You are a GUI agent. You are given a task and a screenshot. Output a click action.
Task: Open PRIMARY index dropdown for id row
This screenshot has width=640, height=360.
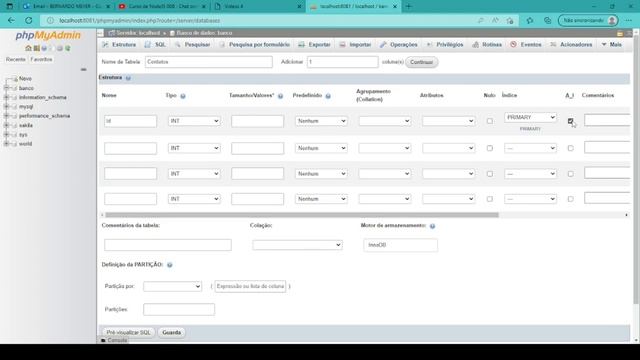point(530,118)
